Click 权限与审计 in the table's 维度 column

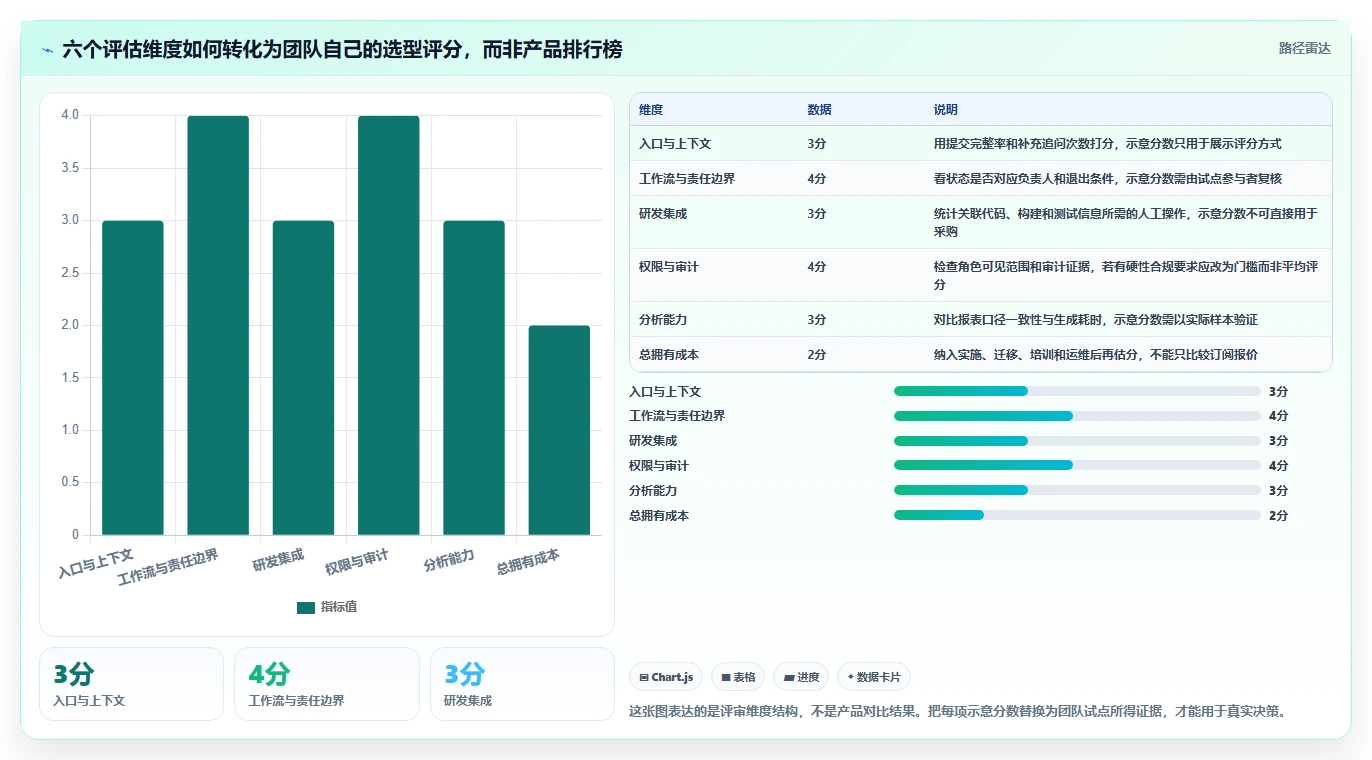[x=669, y=267]
